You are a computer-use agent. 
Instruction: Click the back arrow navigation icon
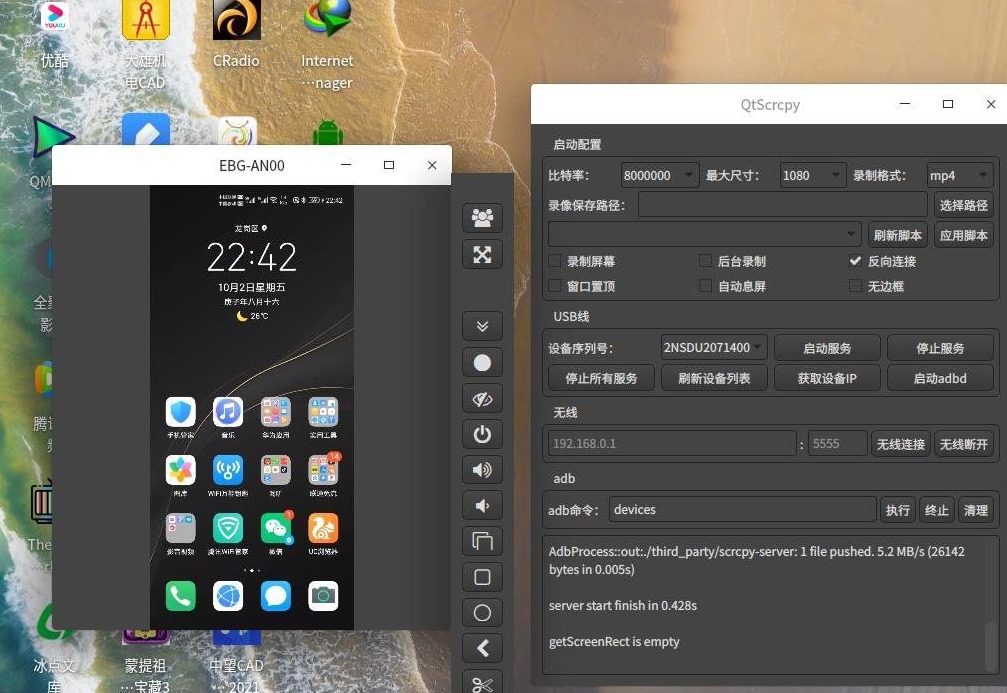(482, 648)
